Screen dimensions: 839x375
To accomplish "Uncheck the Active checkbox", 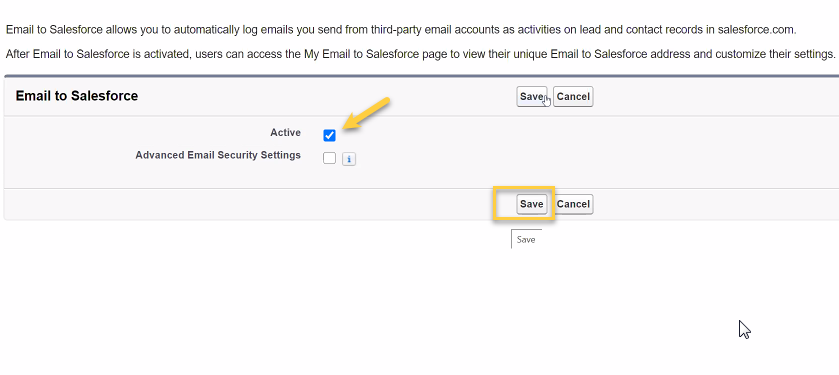I will pyautogui.click(x=330, y=135).
